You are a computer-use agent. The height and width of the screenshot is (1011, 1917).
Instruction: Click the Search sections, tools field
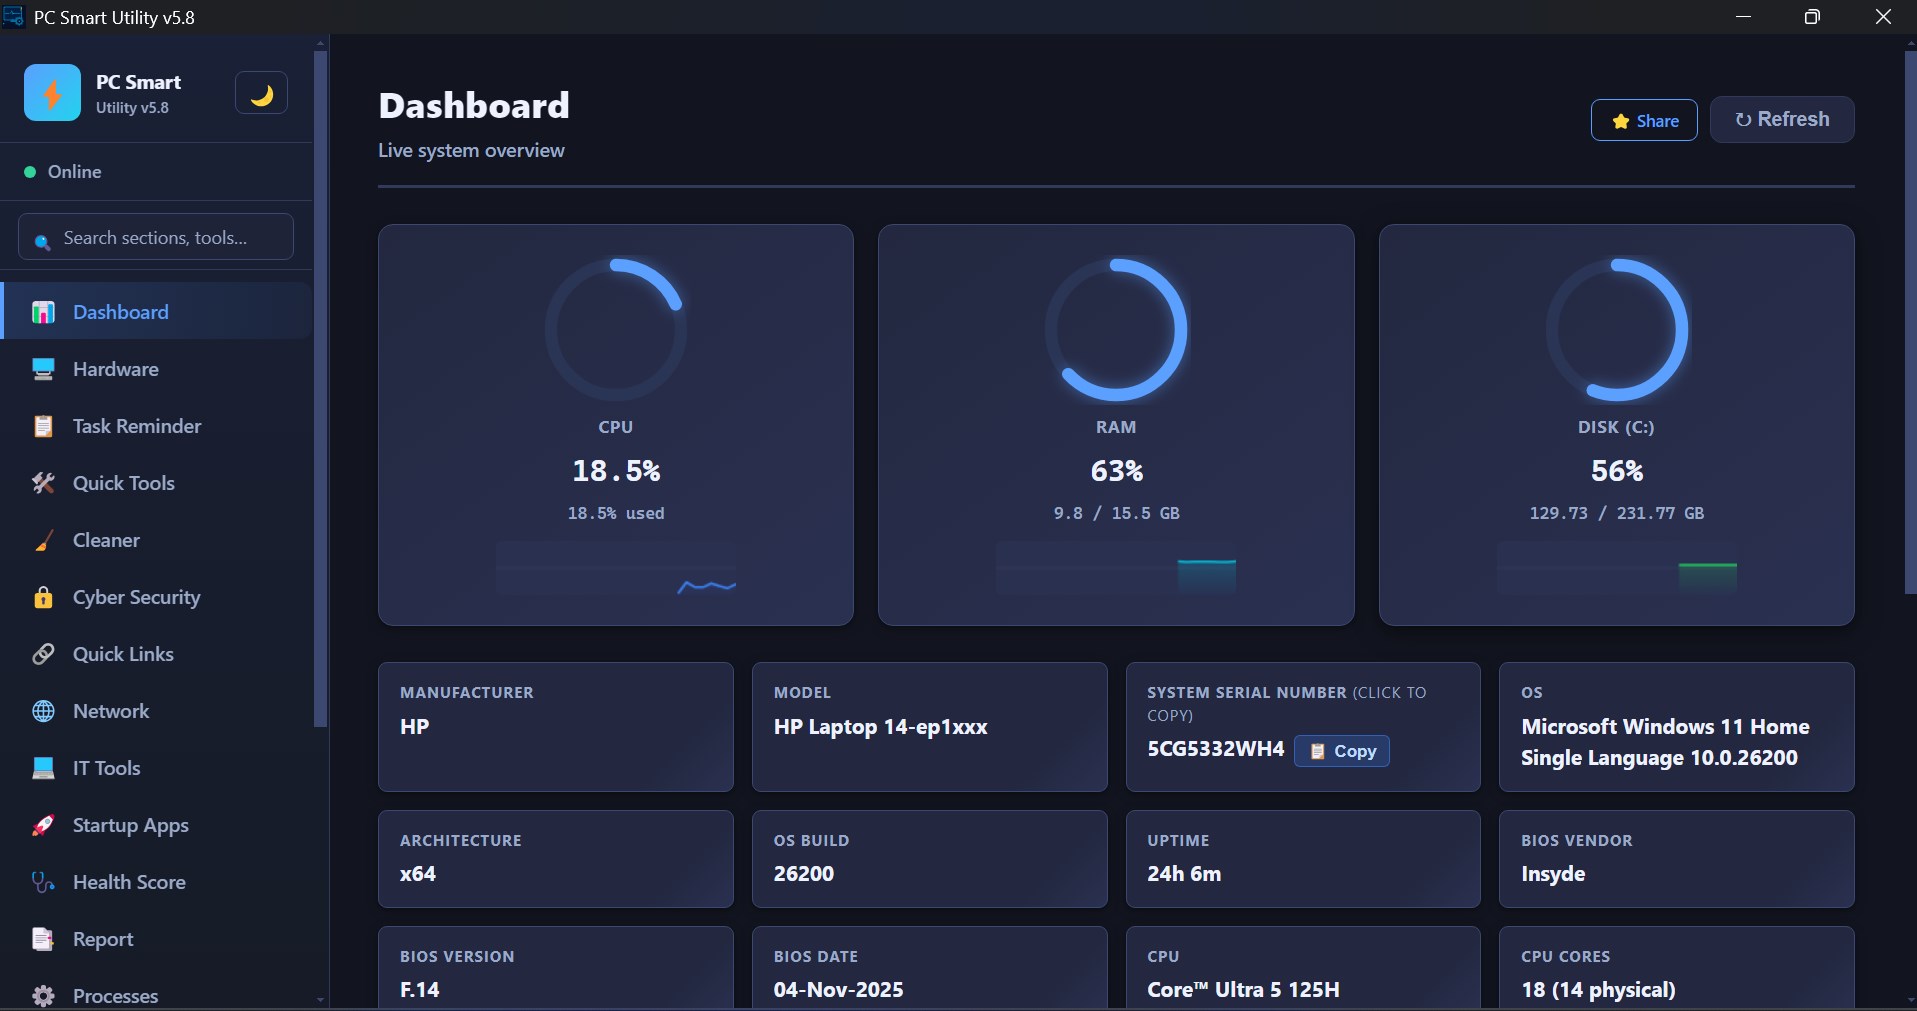tap(156, 237)
